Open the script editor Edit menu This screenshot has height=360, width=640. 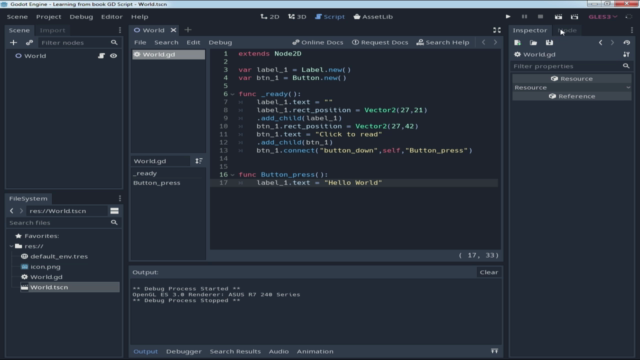tap(193, 42)
